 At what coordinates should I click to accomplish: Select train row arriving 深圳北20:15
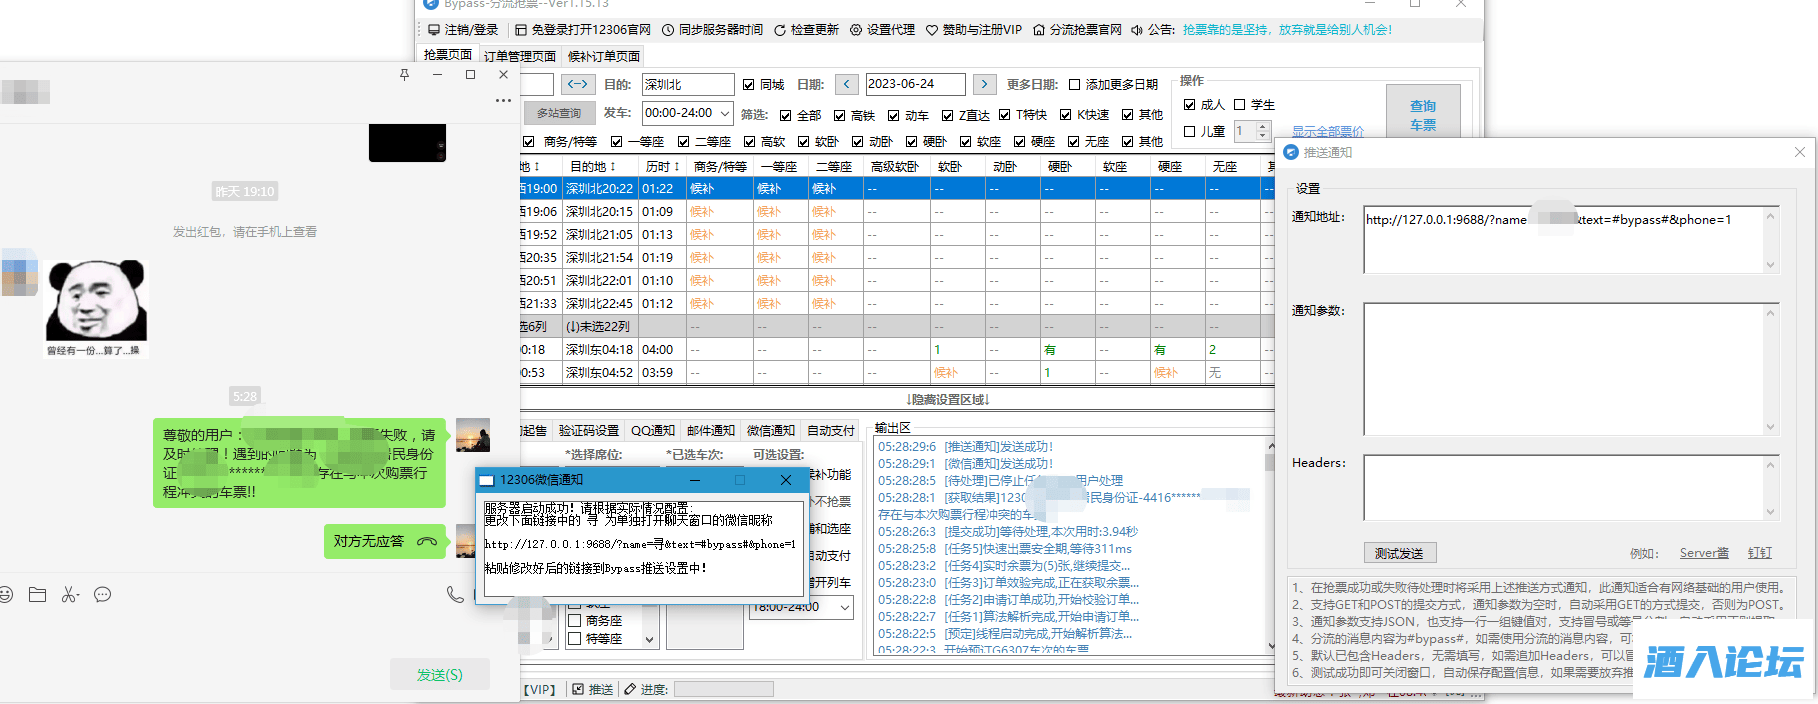pos(897,212)
